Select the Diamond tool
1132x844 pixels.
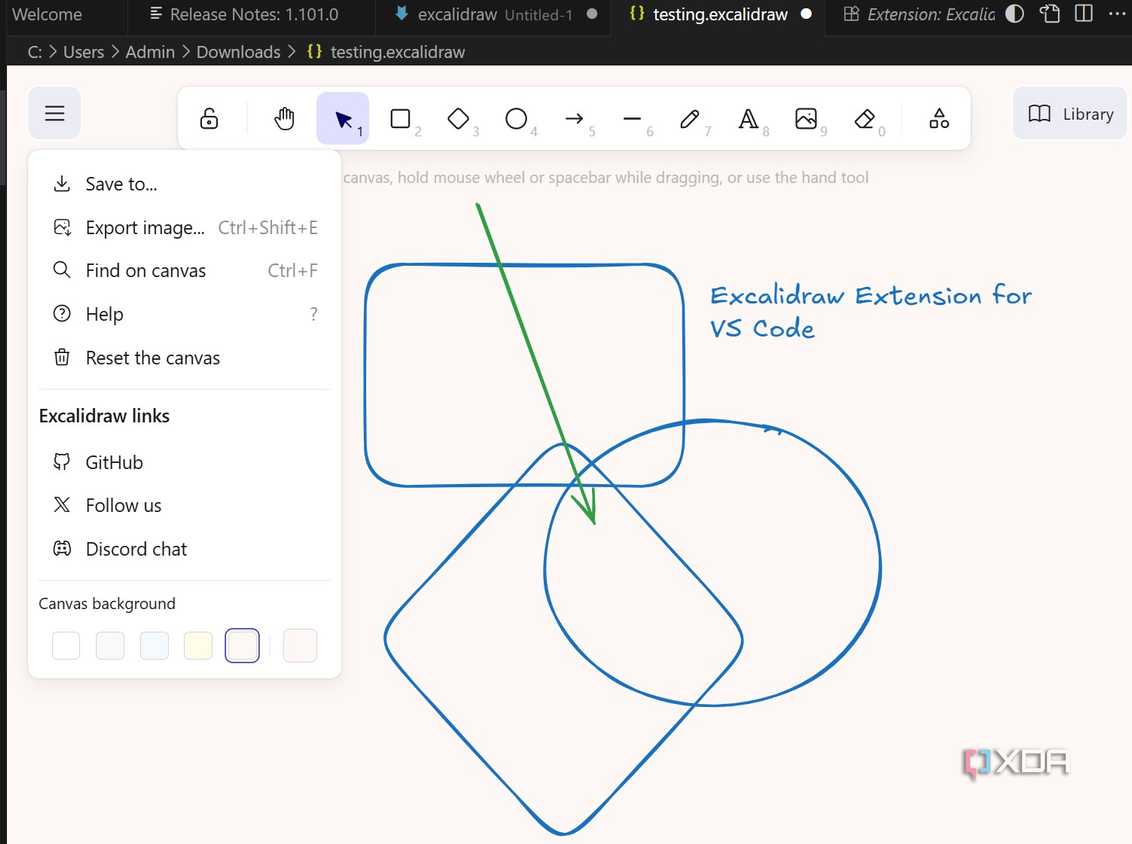458,118
